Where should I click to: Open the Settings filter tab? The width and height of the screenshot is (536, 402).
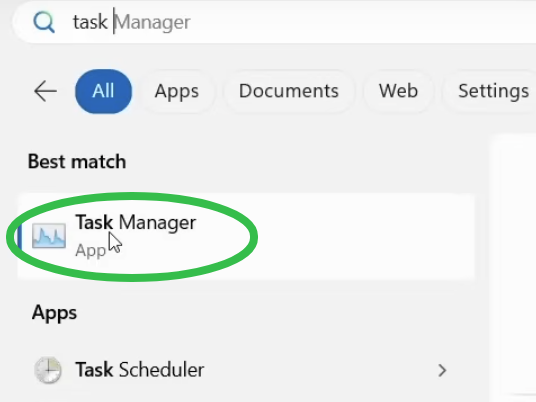(492, 91)
